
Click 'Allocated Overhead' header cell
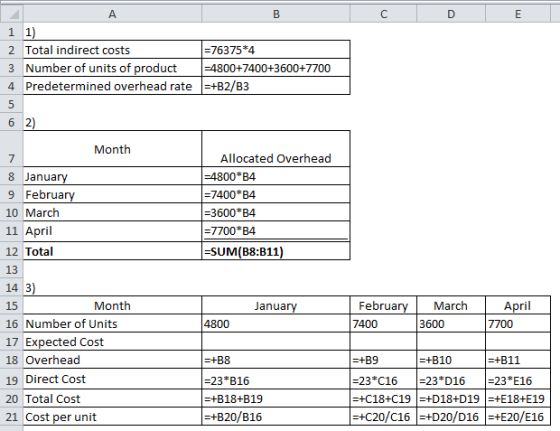pos(276,149)
